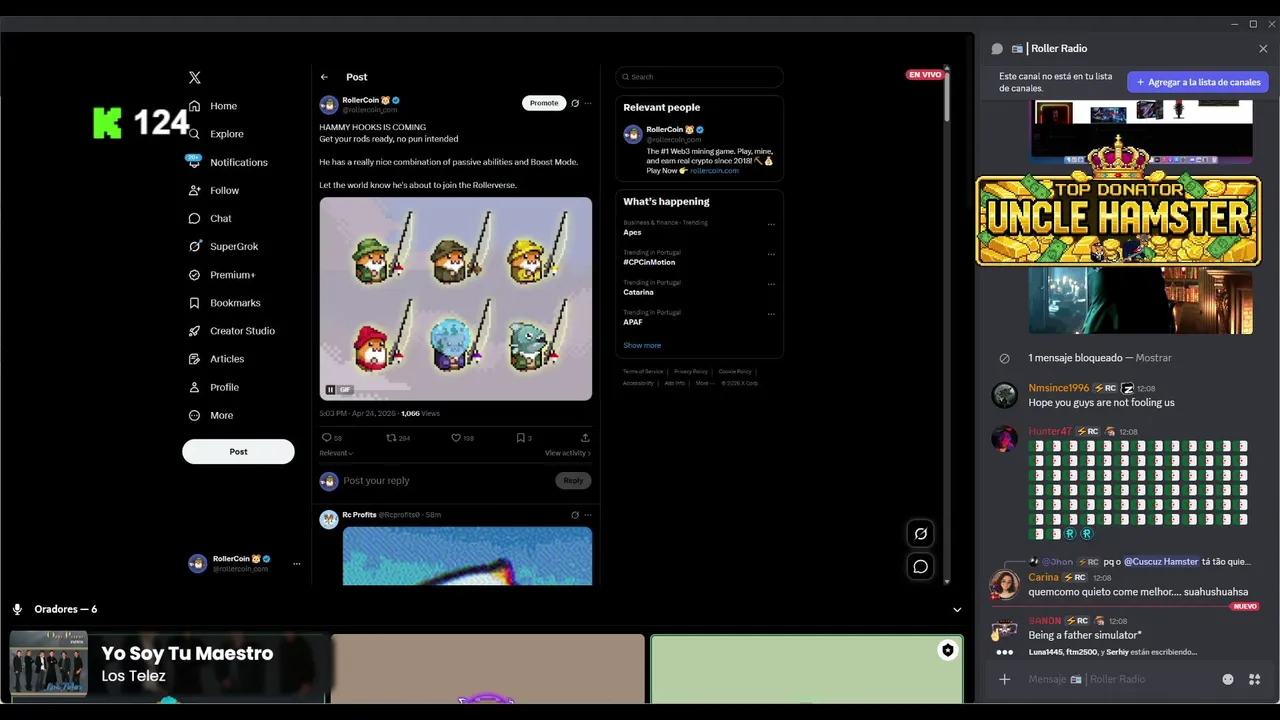This screenshot has width=1280, height=720.
Task: Open Follow in the X sidebar
Action: (x=214, y=190)
